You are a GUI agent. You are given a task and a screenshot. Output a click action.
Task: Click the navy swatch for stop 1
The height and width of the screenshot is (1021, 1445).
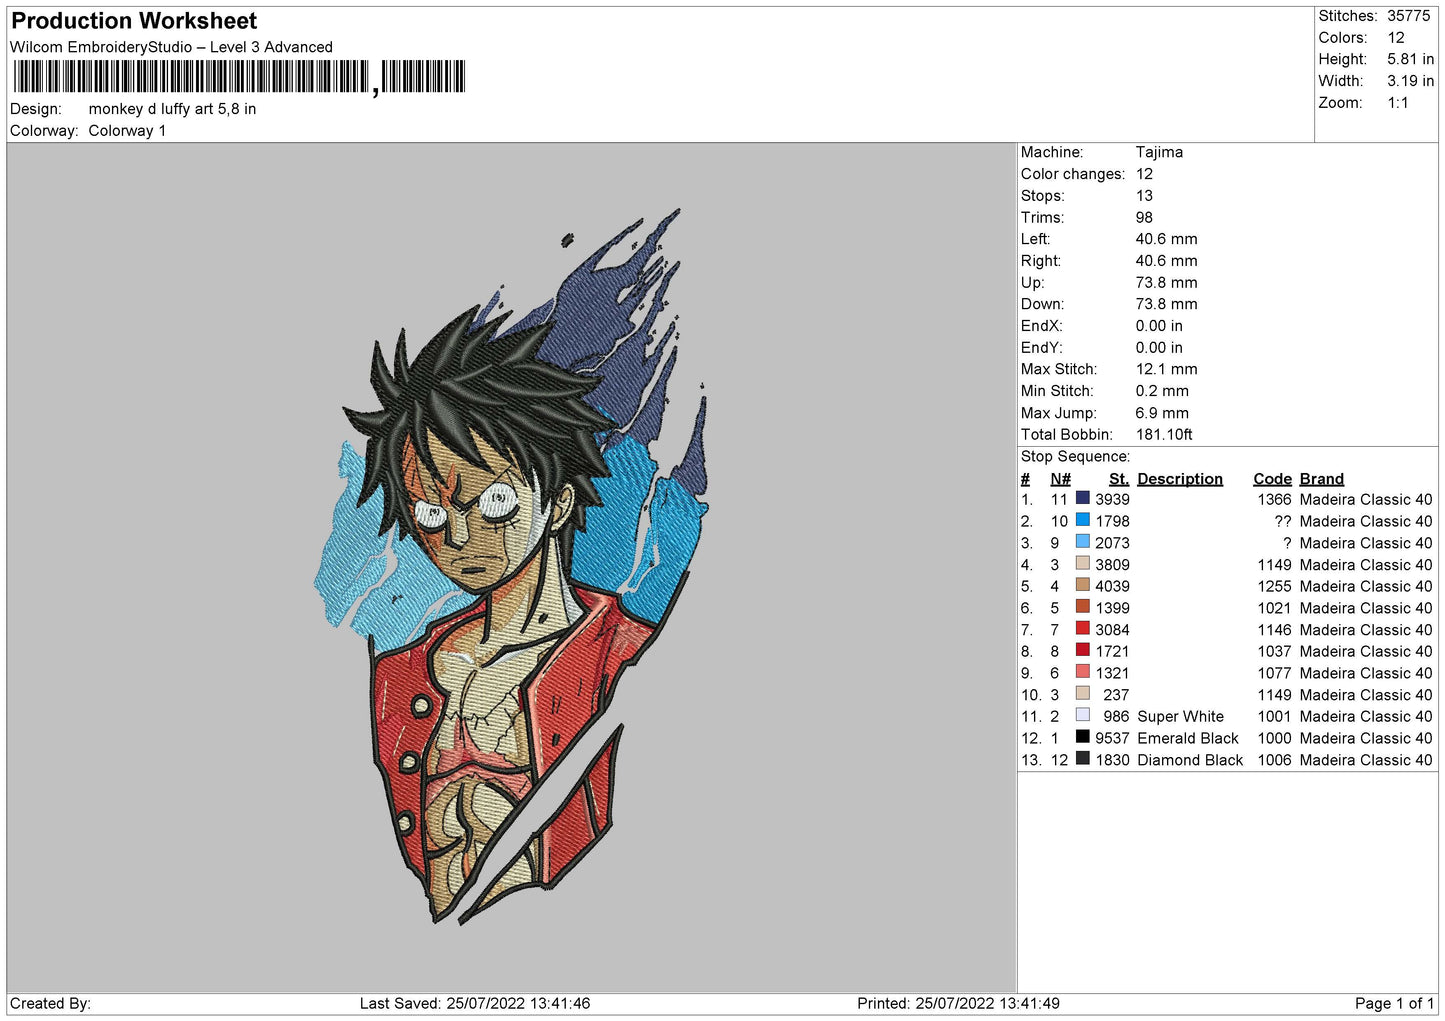click(1082, 498)
